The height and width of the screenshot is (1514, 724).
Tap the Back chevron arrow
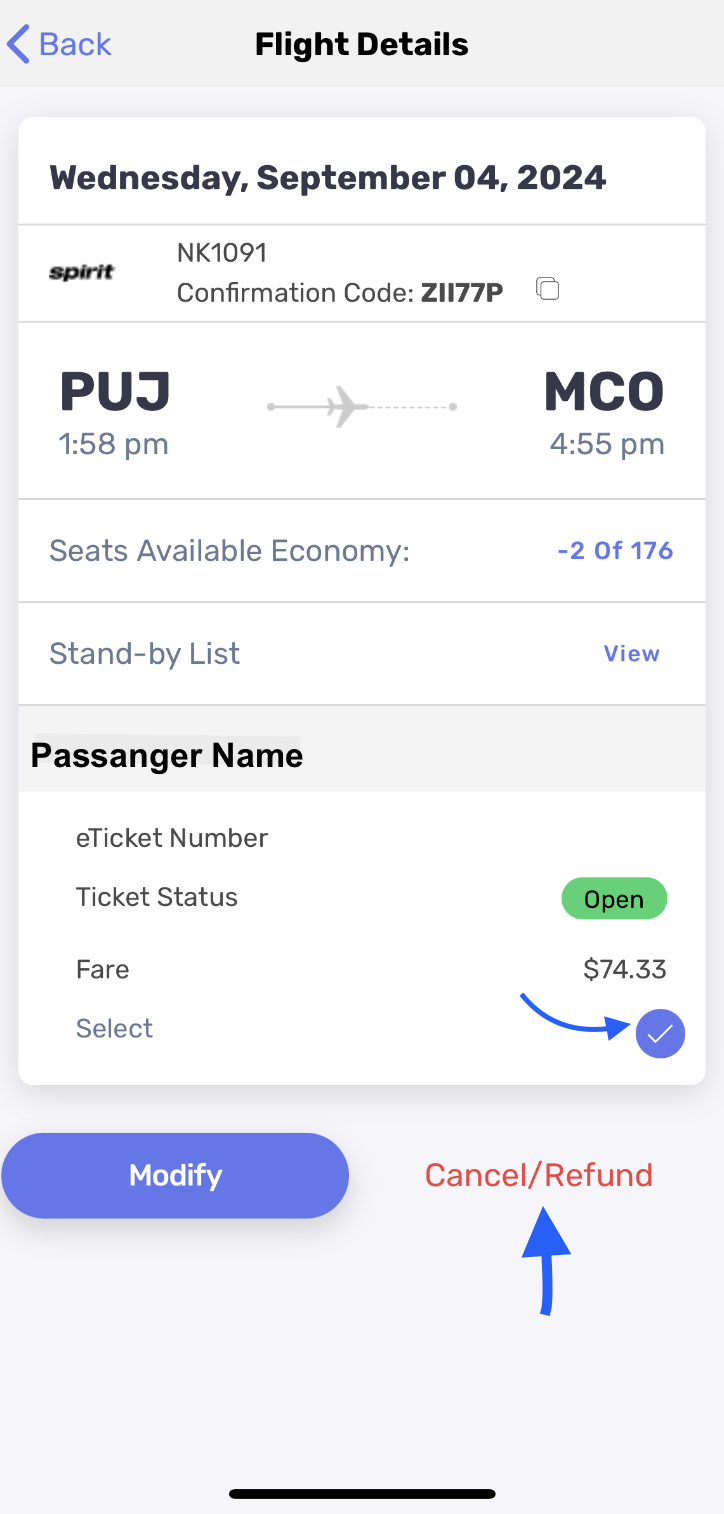(x=19, y=44)
